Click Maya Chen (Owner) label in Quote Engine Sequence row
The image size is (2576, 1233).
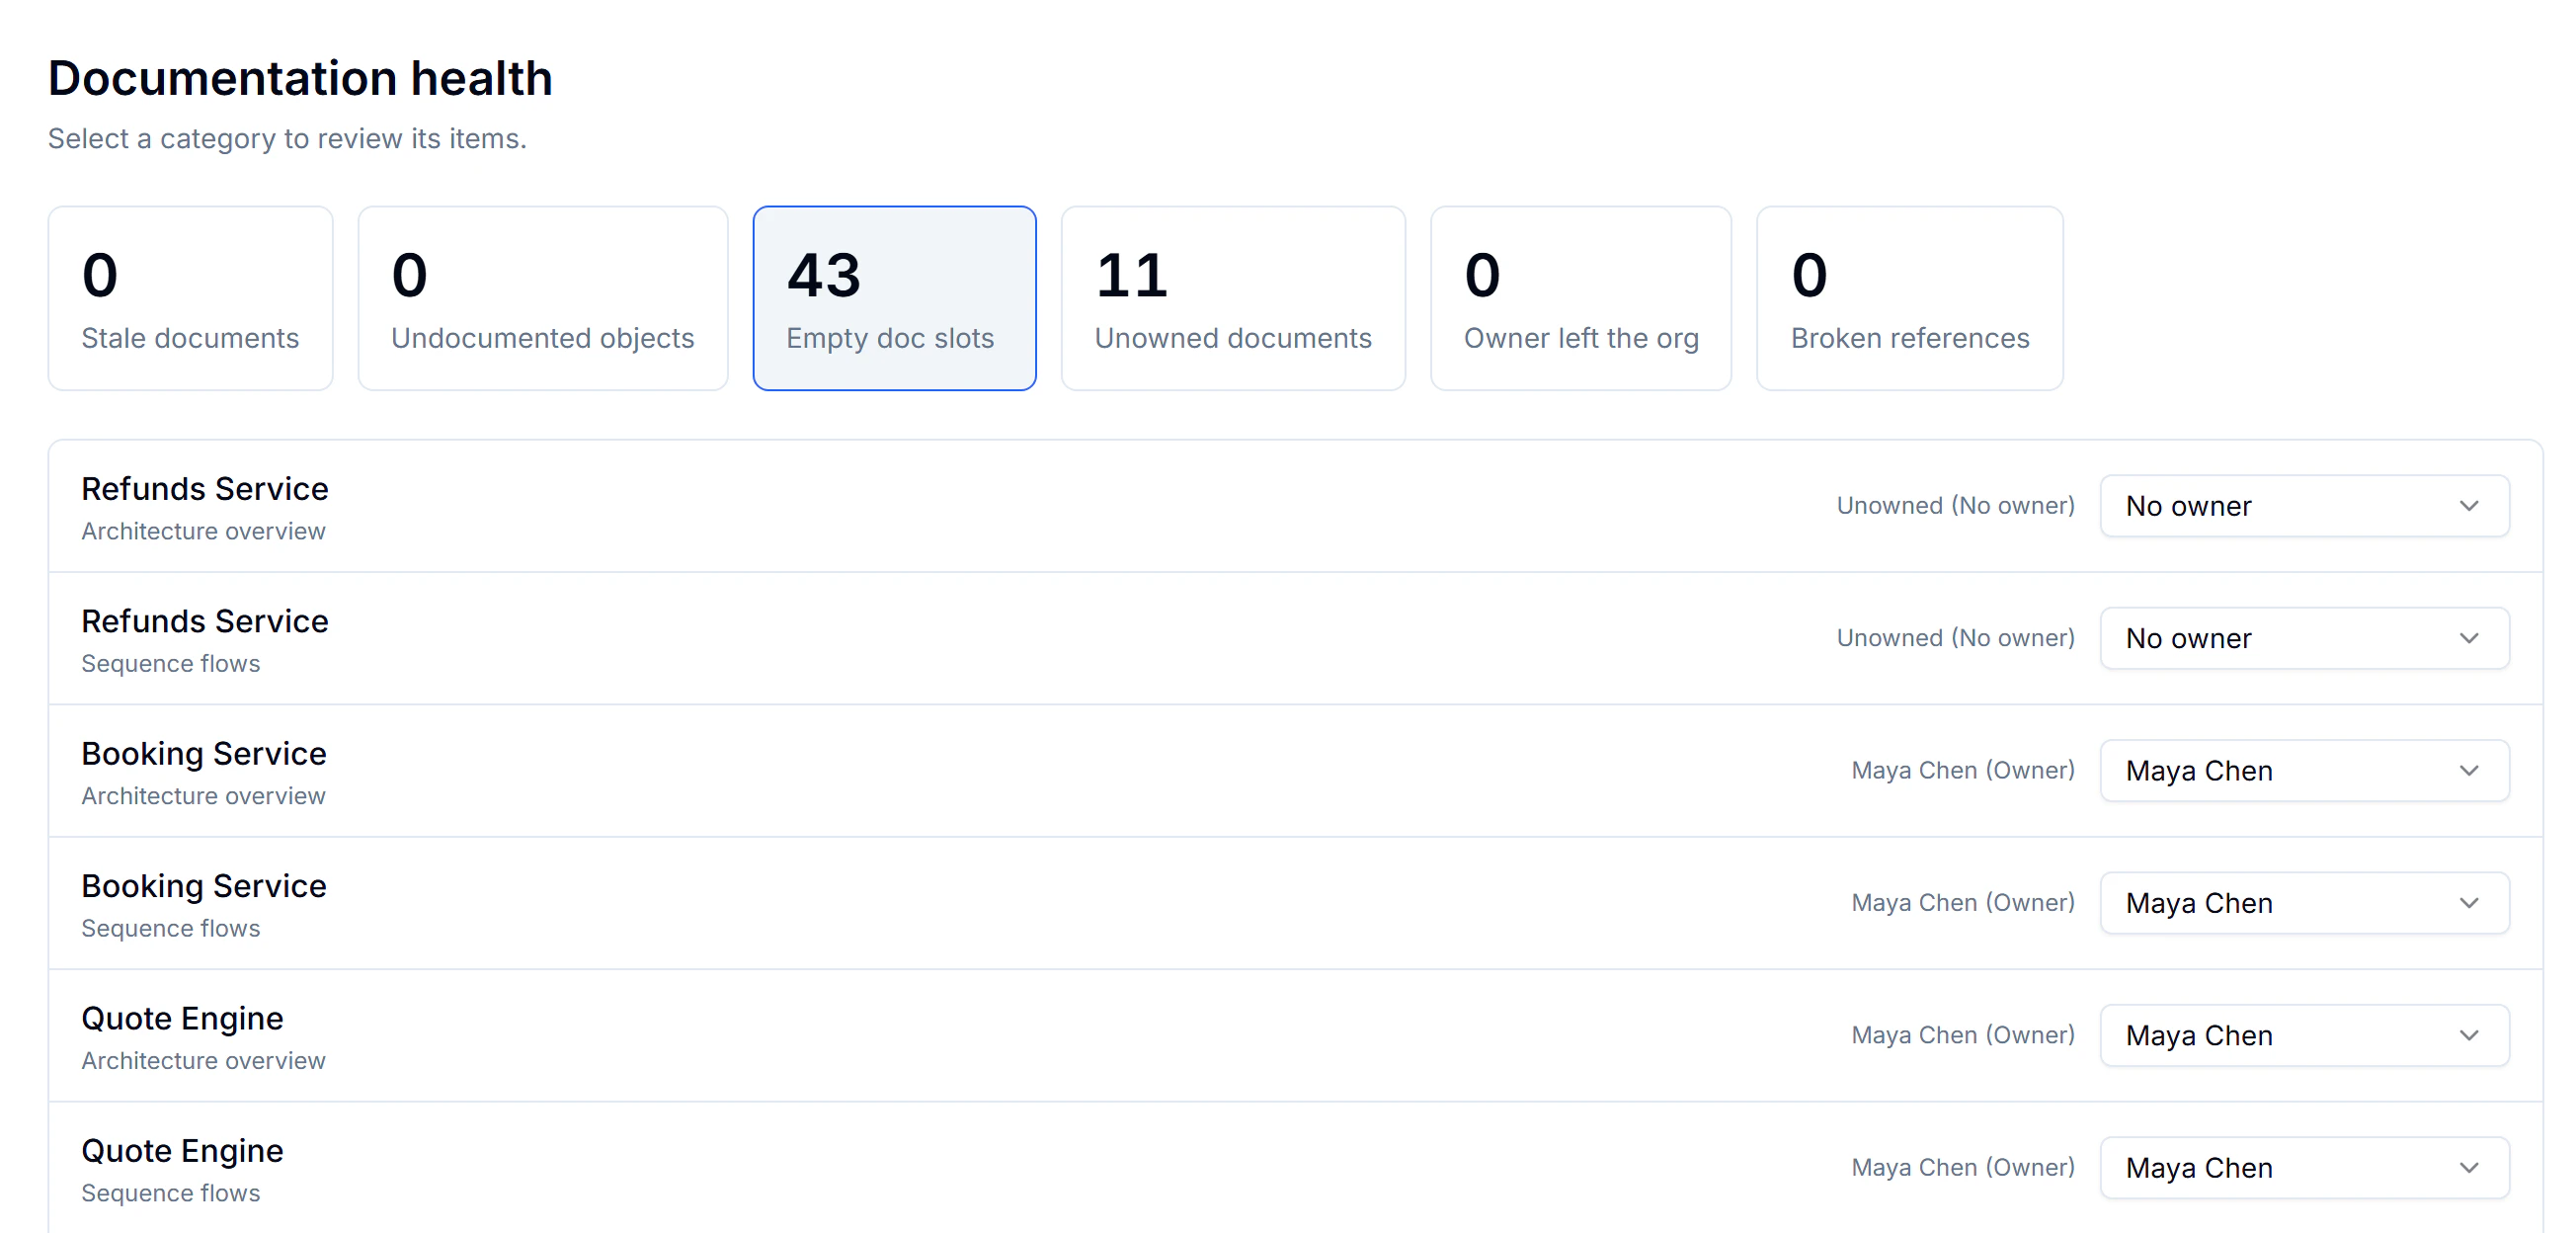click(1962, 1167)
